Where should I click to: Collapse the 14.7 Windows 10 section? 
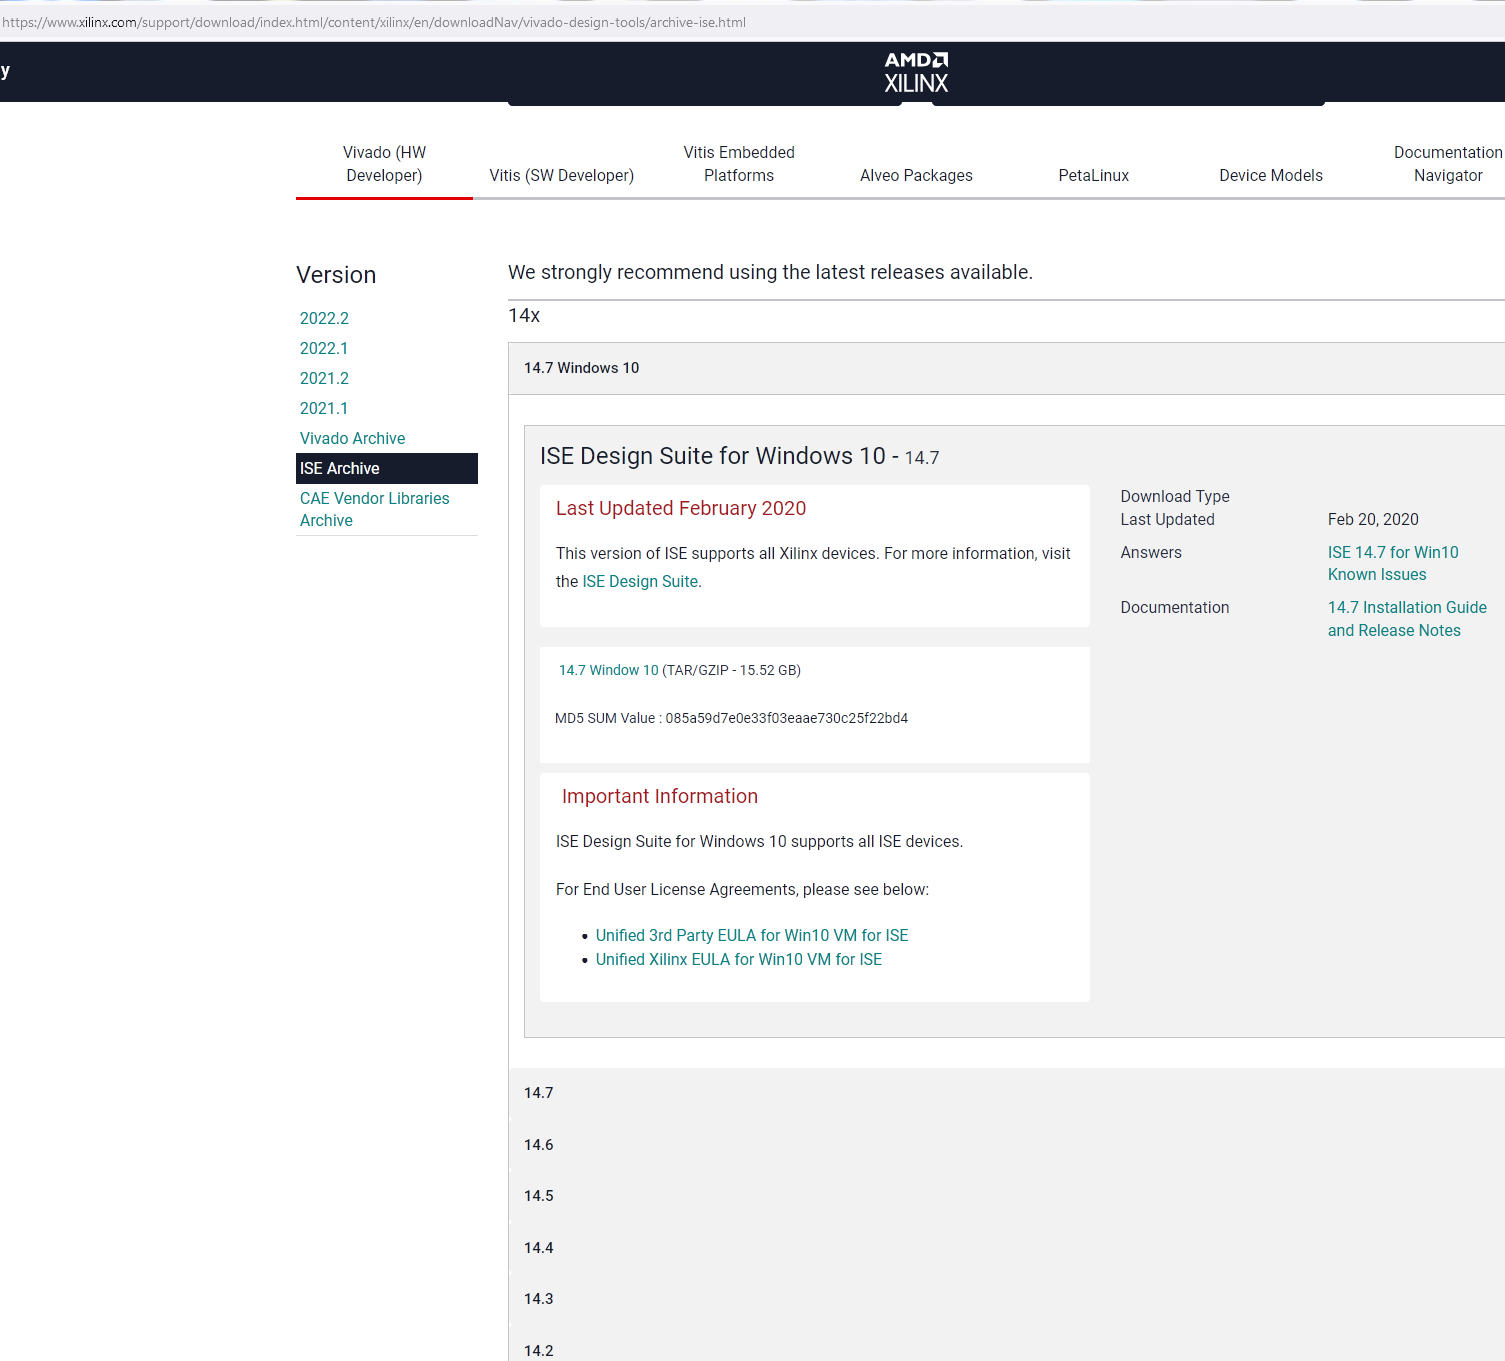(1006, 368)
